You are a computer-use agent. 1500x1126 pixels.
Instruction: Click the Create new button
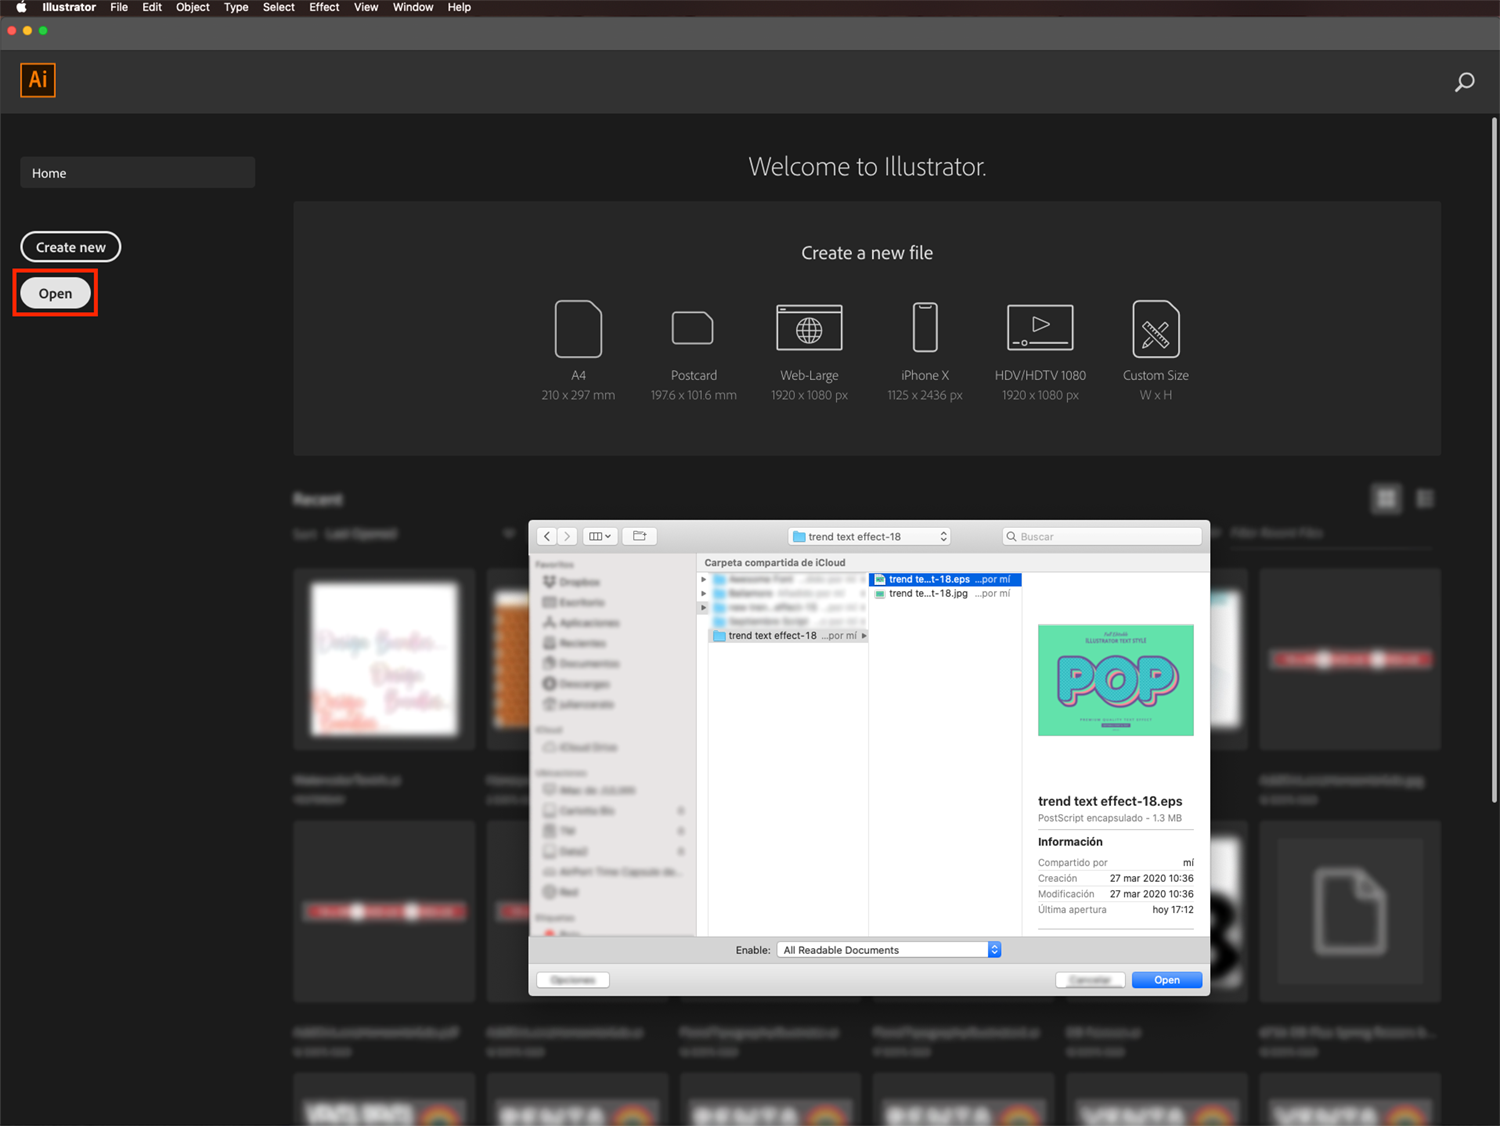[71, 247]
